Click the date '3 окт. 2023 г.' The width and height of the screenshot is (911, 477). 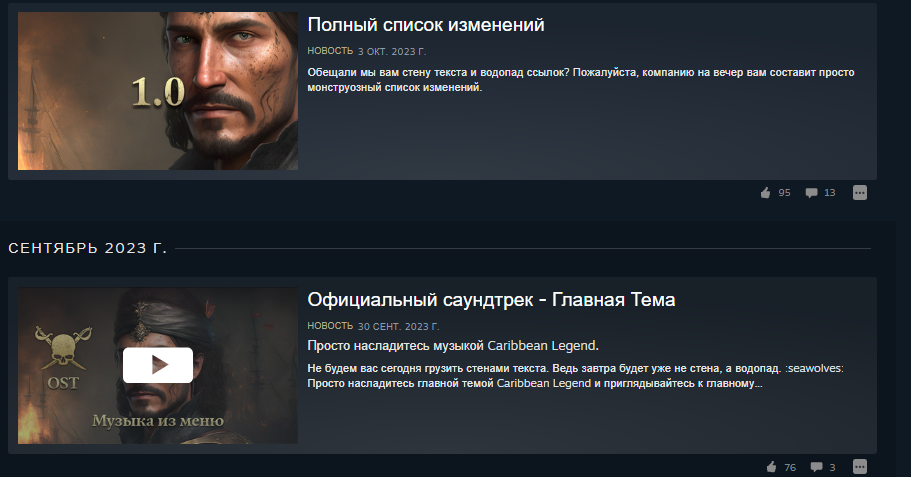pos(392,52)
